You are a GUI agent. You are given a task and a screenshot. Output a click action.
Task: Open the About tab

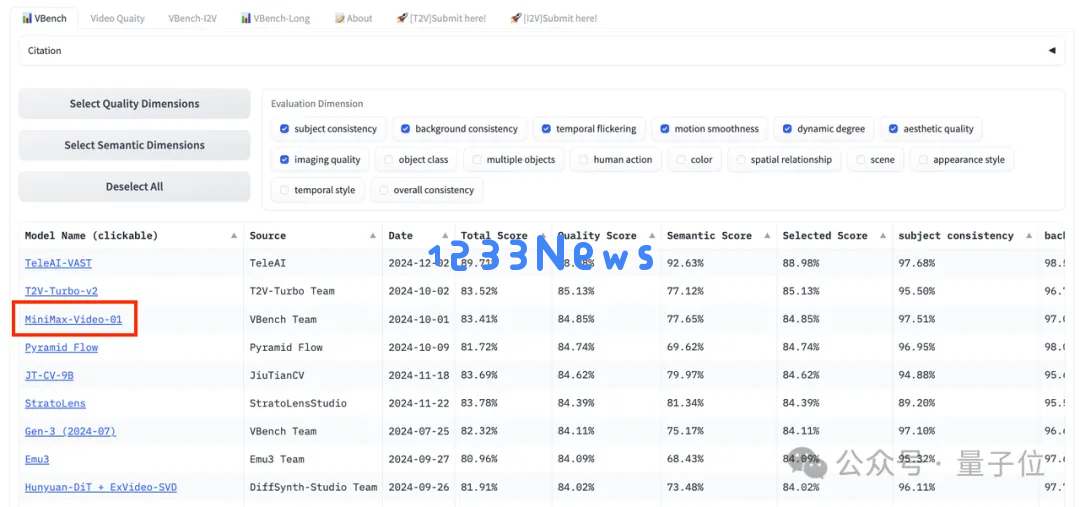click(353, 19)
